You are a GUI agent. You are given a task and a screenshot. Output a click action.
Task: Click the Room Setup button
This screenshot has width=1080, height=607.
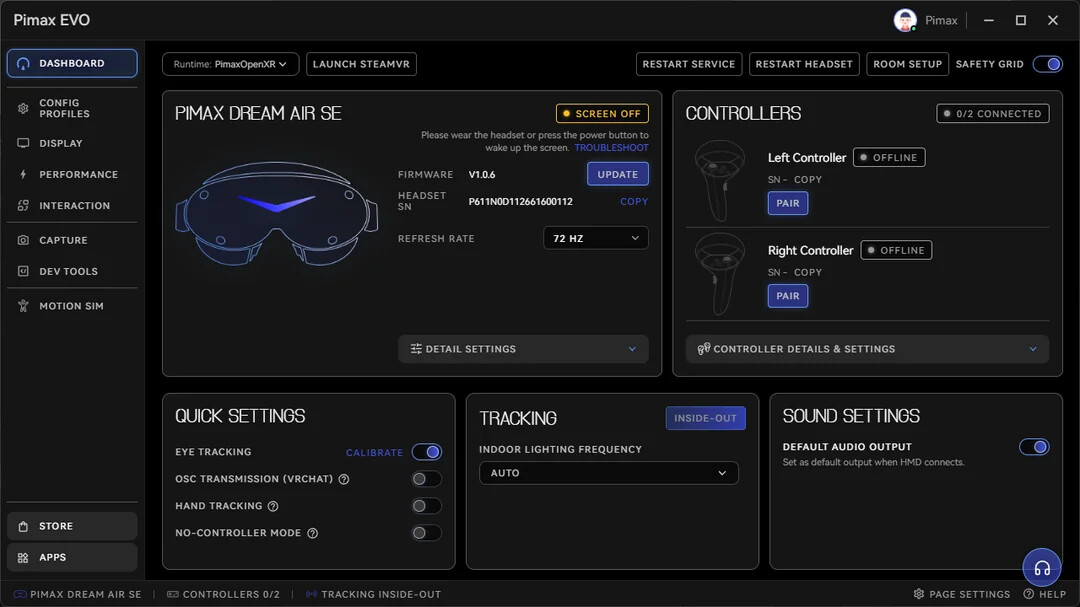pyautogui.click(x=907, y=64)
